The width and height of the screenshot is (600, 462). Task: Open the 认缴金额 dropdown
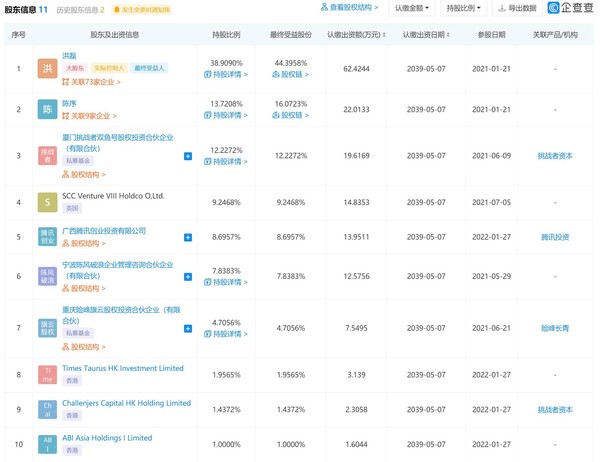pos(411,8)
